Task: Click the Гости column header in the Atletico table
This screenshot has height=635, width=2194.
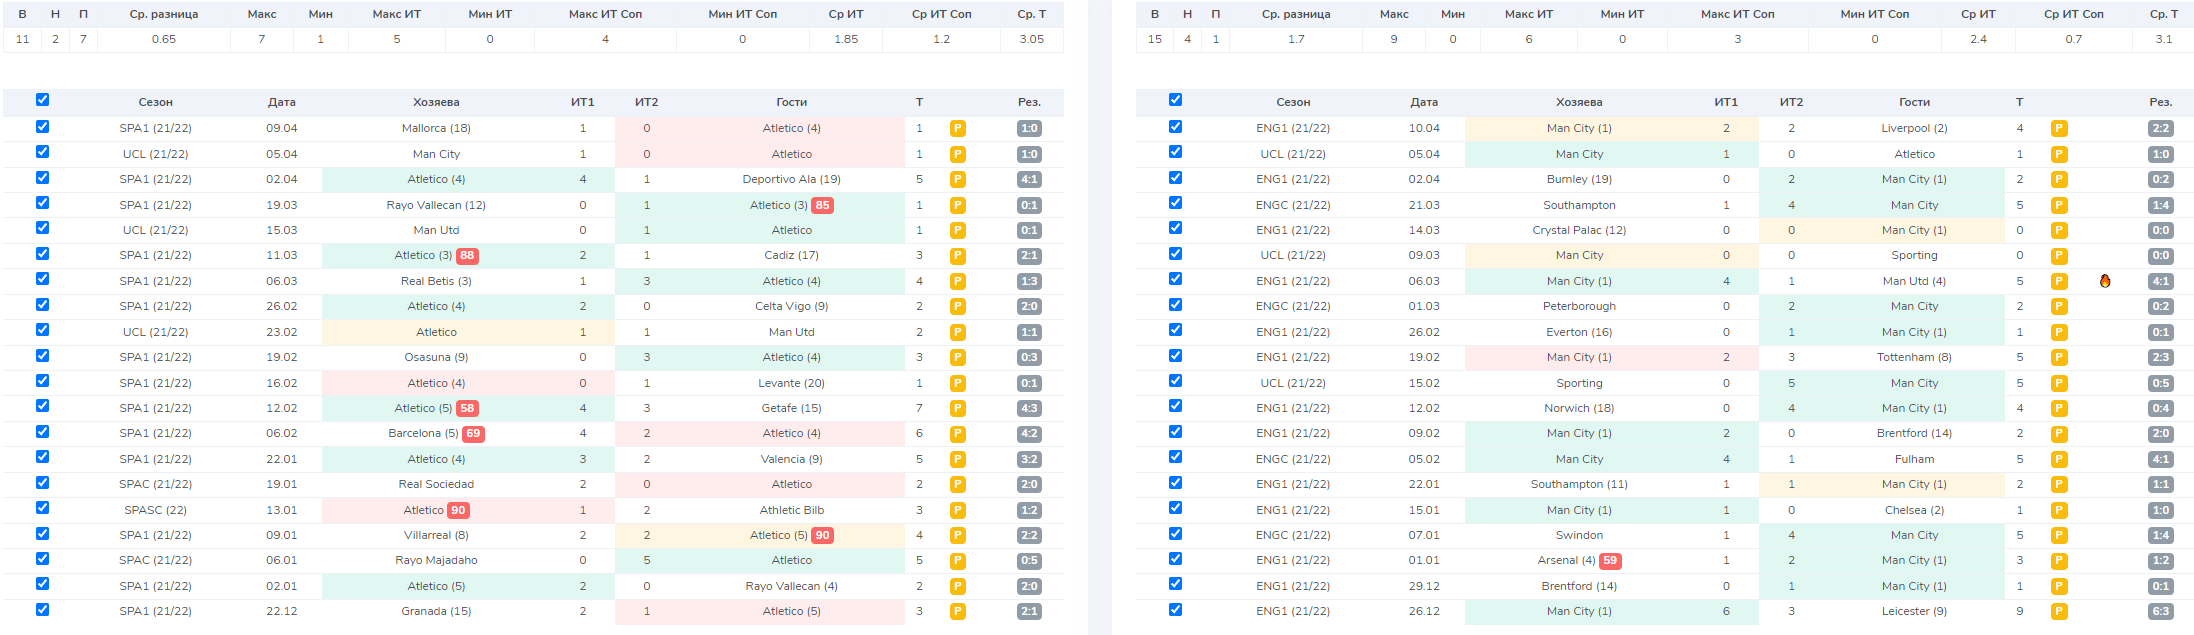Action: 791,102
